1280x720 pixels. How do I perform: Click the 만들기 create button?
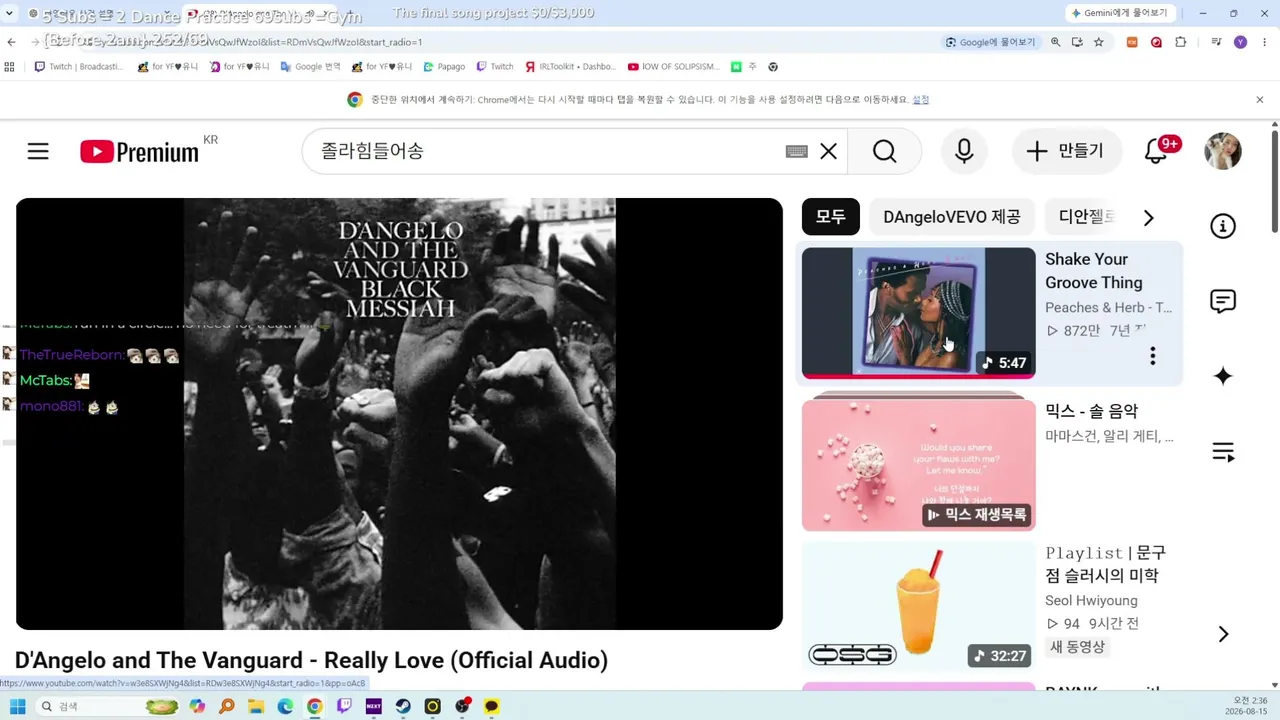pos(1065,151)
